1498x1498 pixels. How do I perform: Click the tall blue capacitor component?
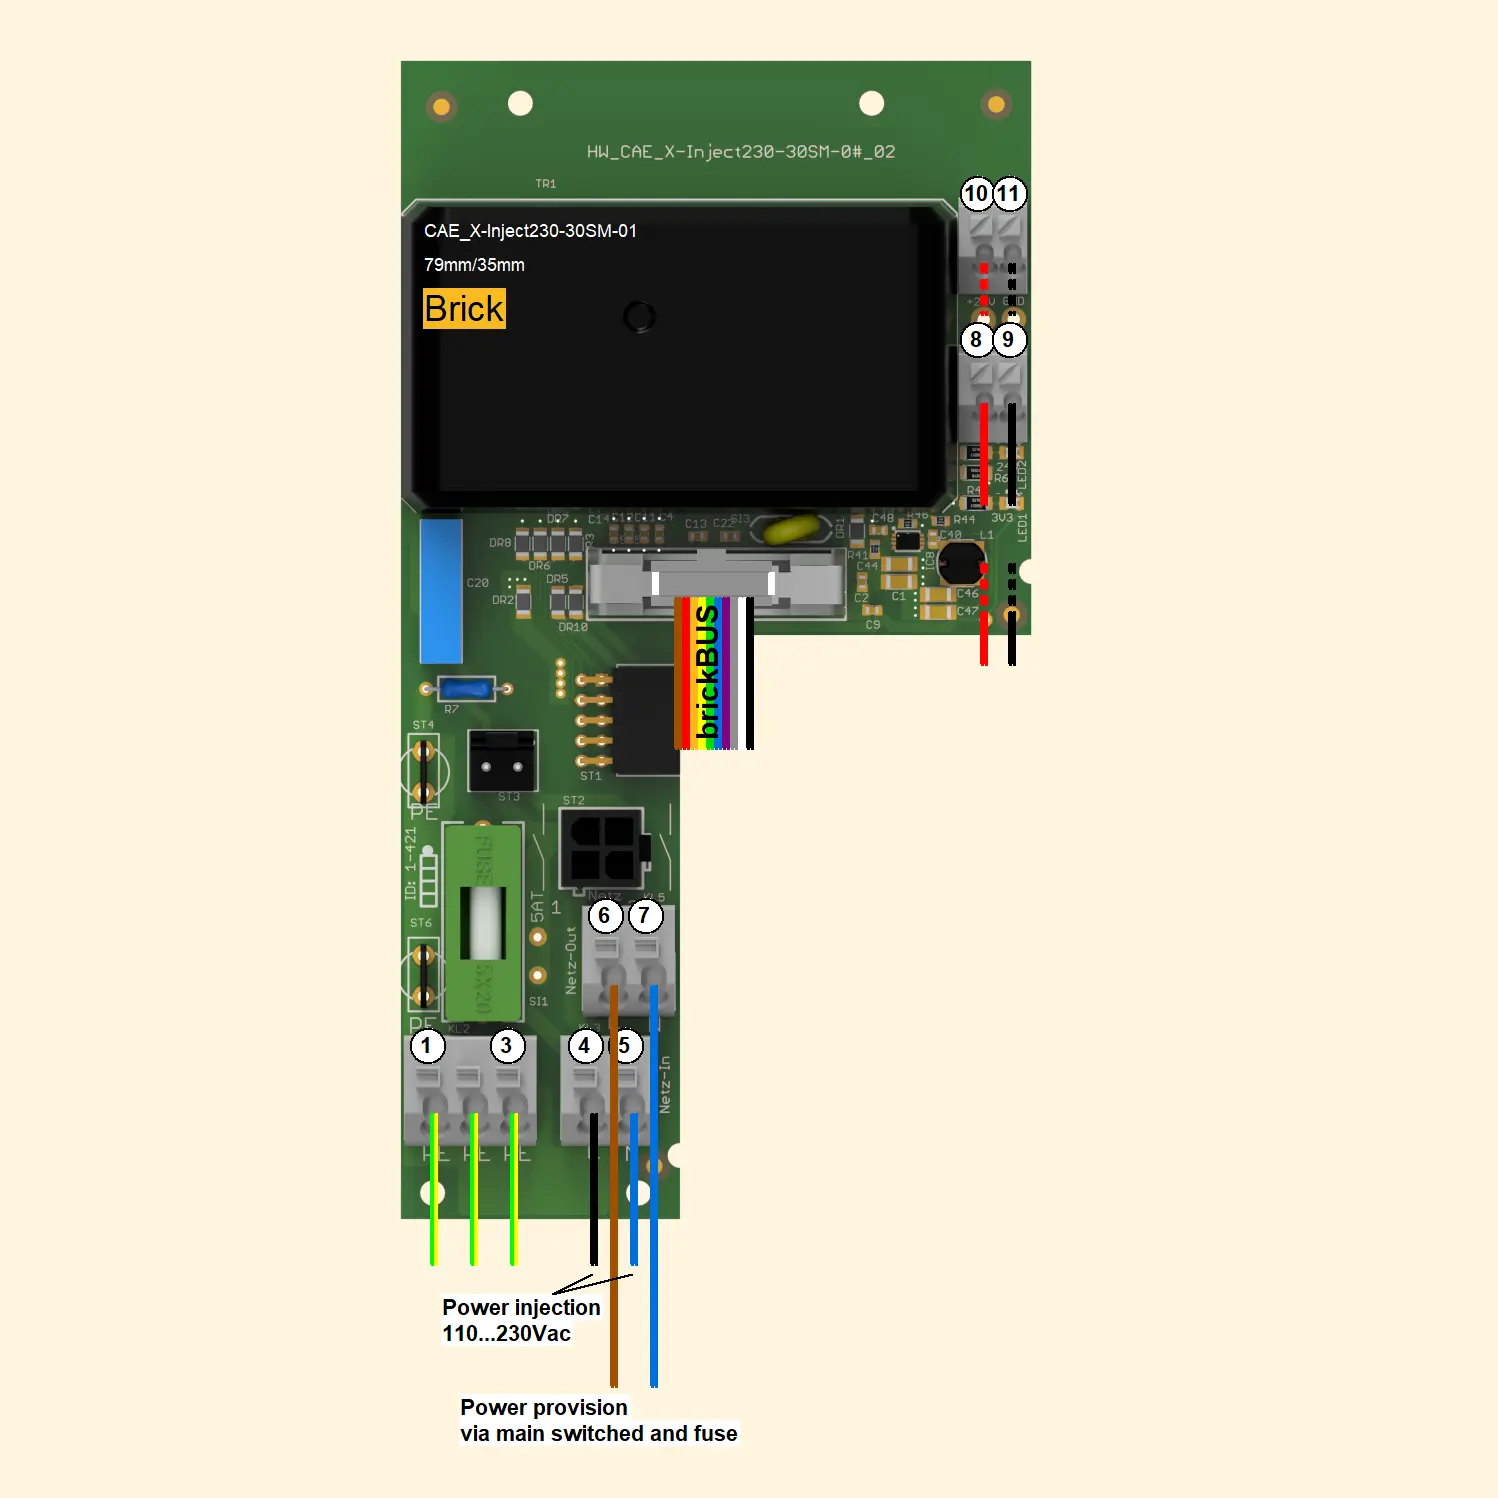tap(441, 590)
